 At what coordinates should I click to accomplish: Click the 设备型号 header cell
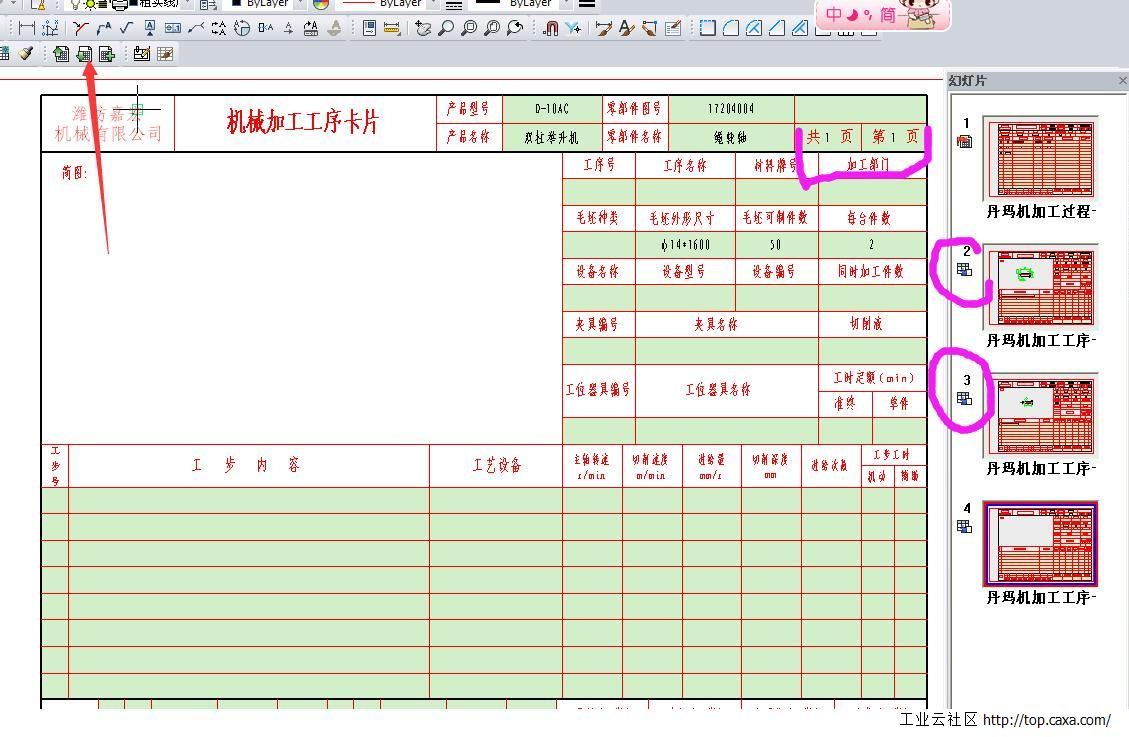683,271
